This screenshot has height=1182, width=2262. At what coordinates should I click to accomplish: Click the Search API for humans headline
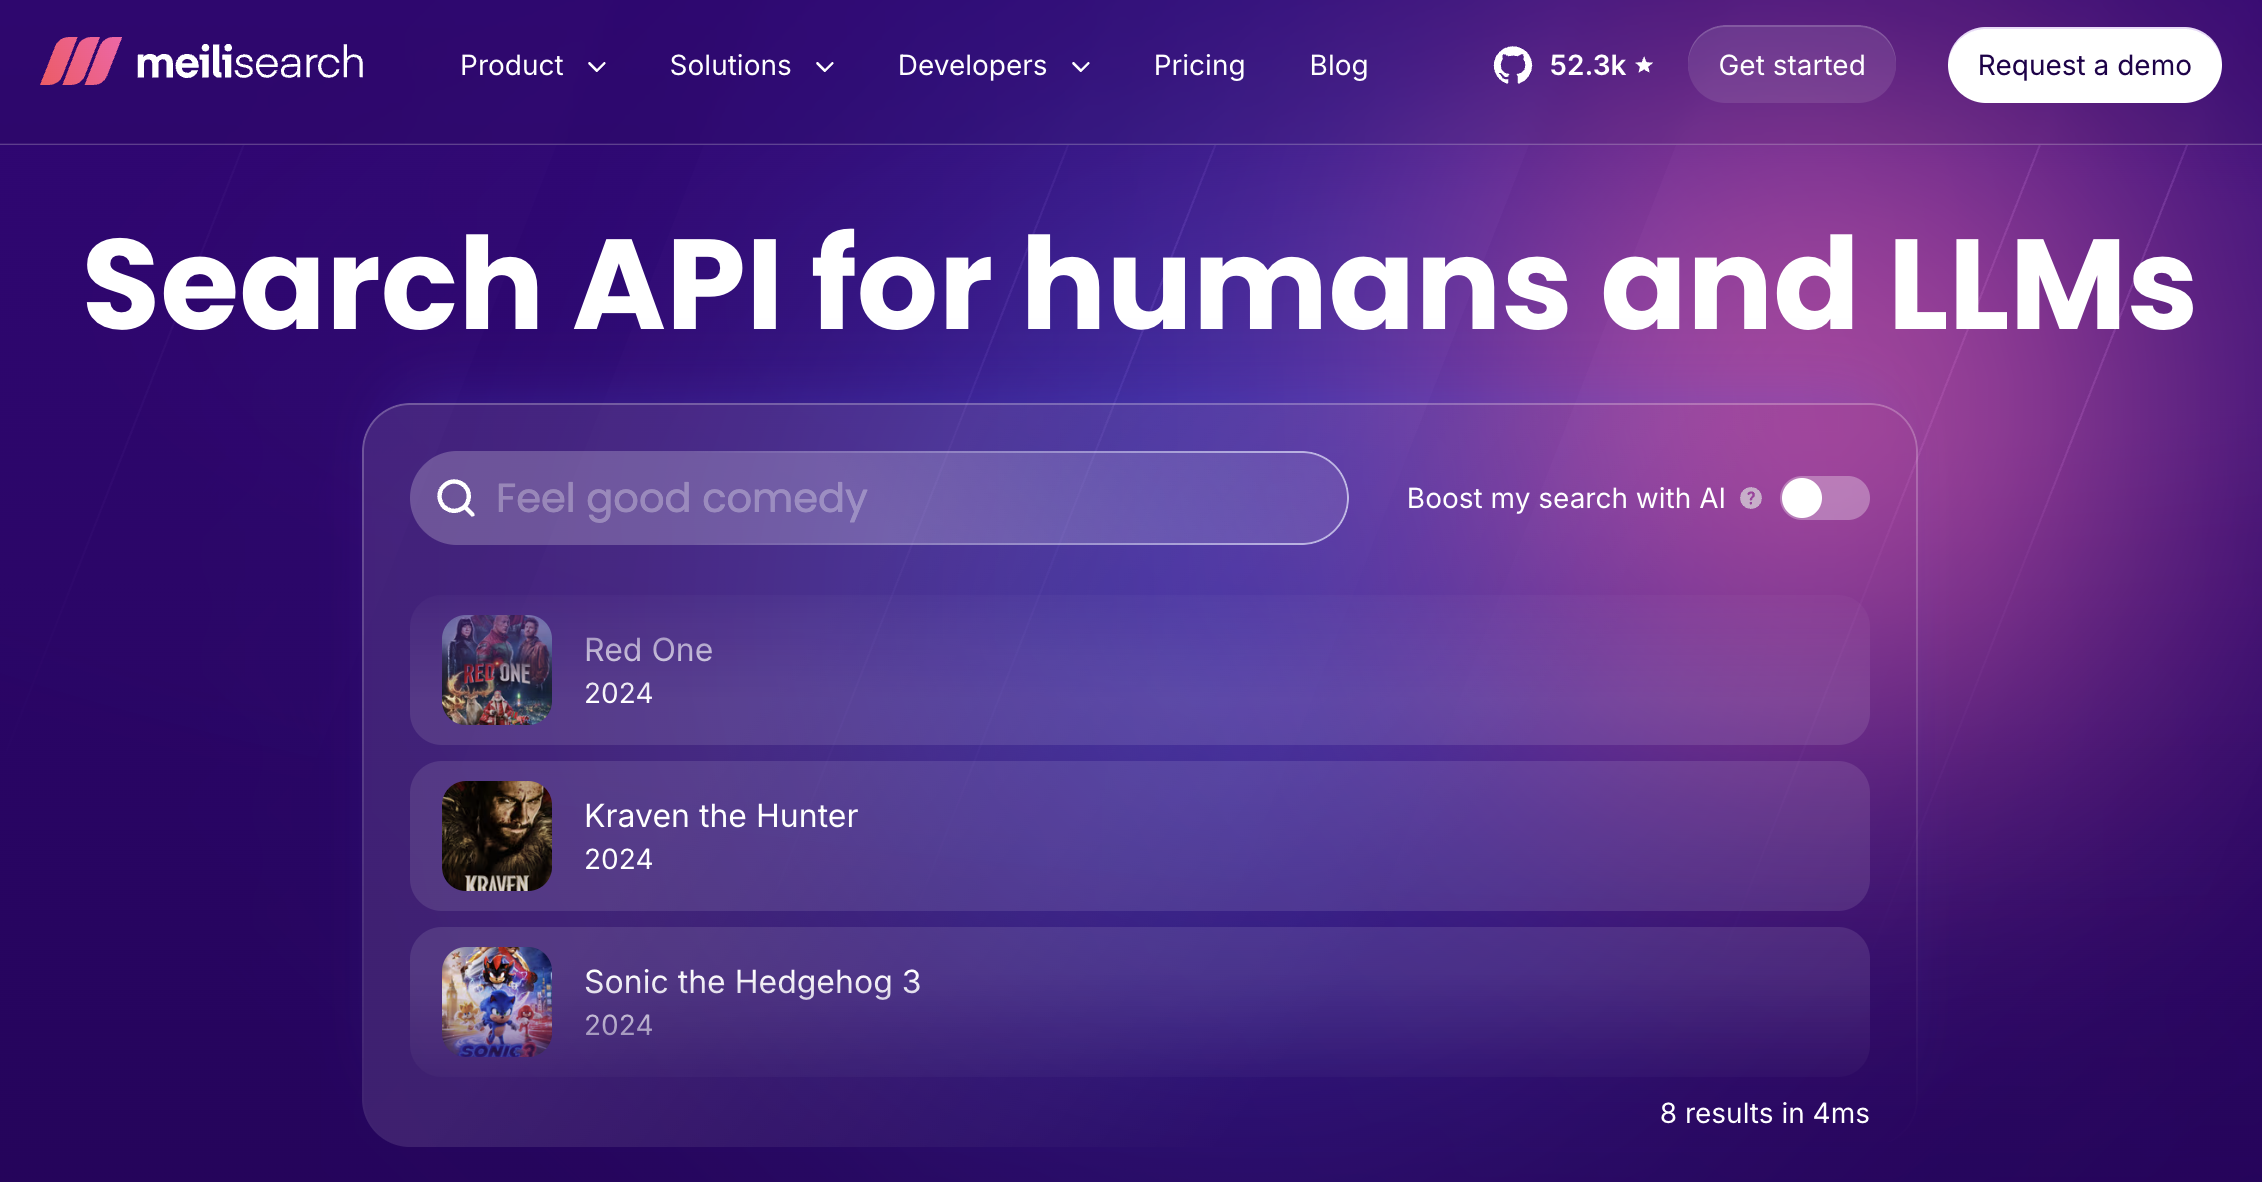tap(1139, 283)
